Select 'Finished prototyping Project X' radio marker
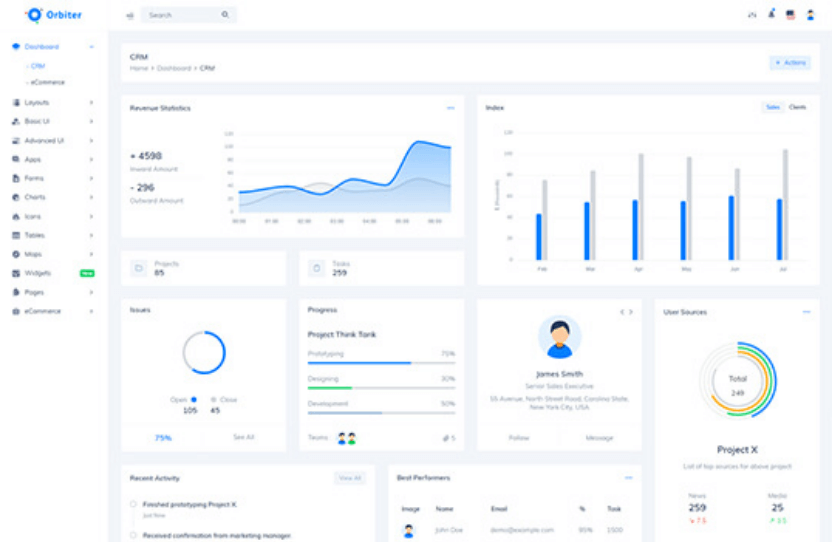Viewport: 832px width, 542px height. click(133, 504)
